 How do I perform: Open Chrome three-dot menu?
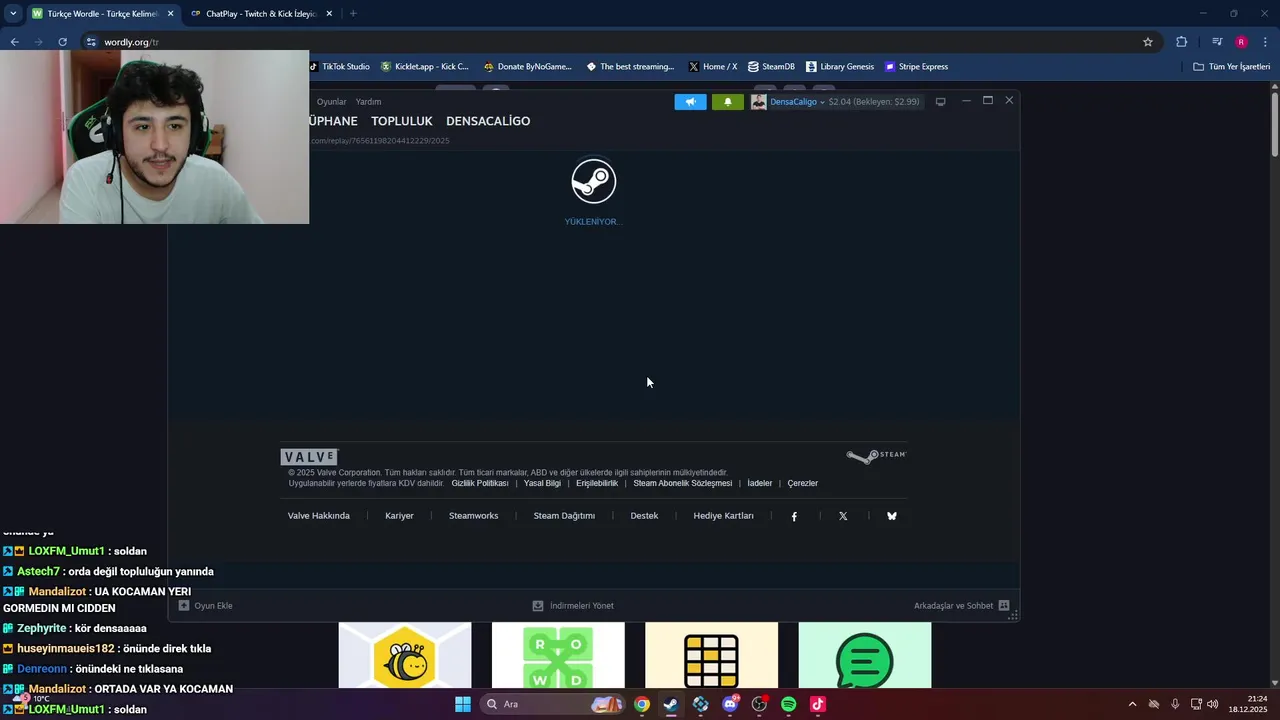1266,42
